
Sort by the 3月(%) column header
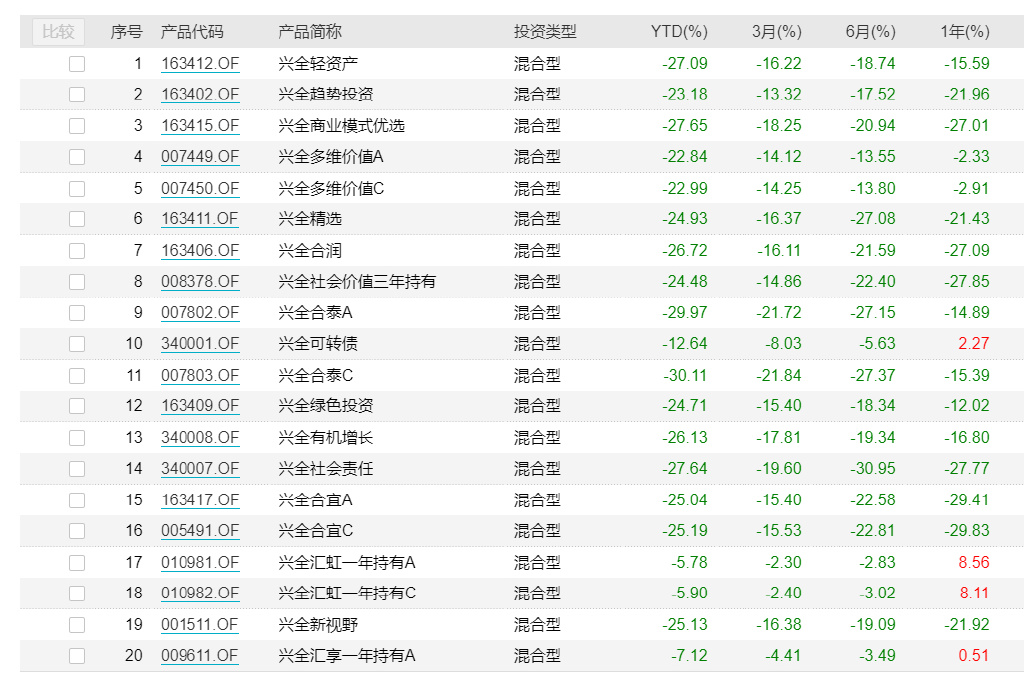click(x=776, y=31)
